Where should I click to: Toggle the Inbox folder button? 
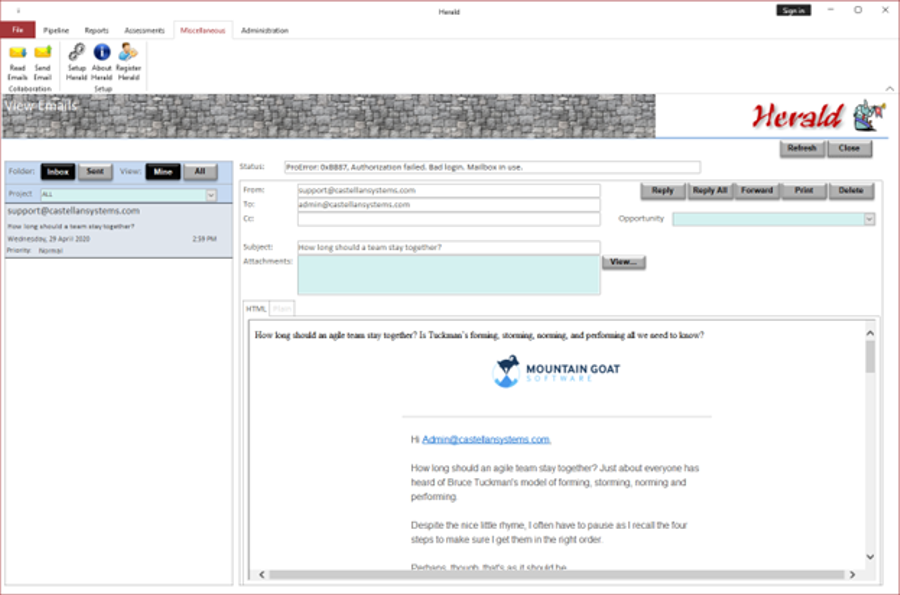click(57, 172)
